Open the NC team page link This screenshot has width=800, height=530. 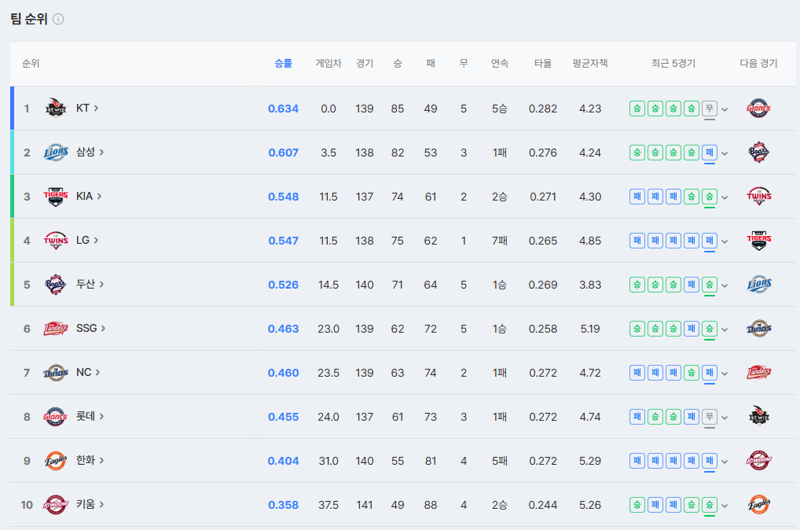pyautogui.click(x=88, y=372)
